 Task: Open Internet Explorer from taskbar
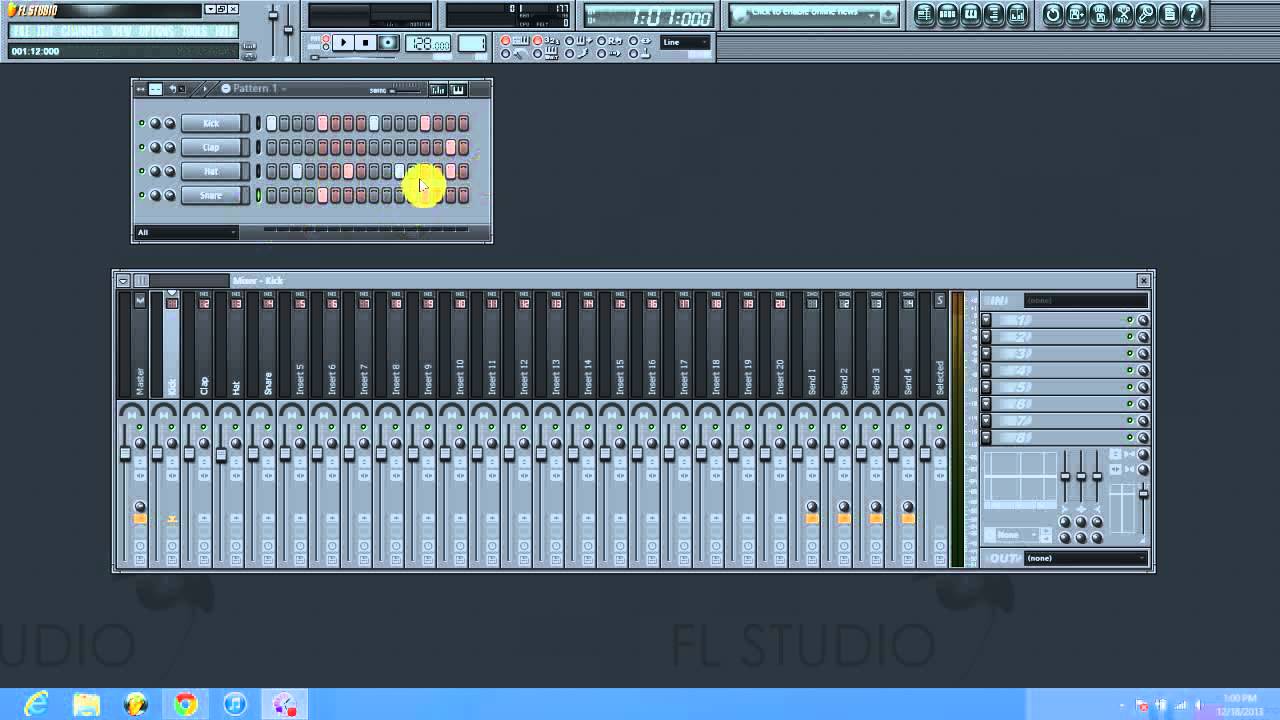pos(37,704)
